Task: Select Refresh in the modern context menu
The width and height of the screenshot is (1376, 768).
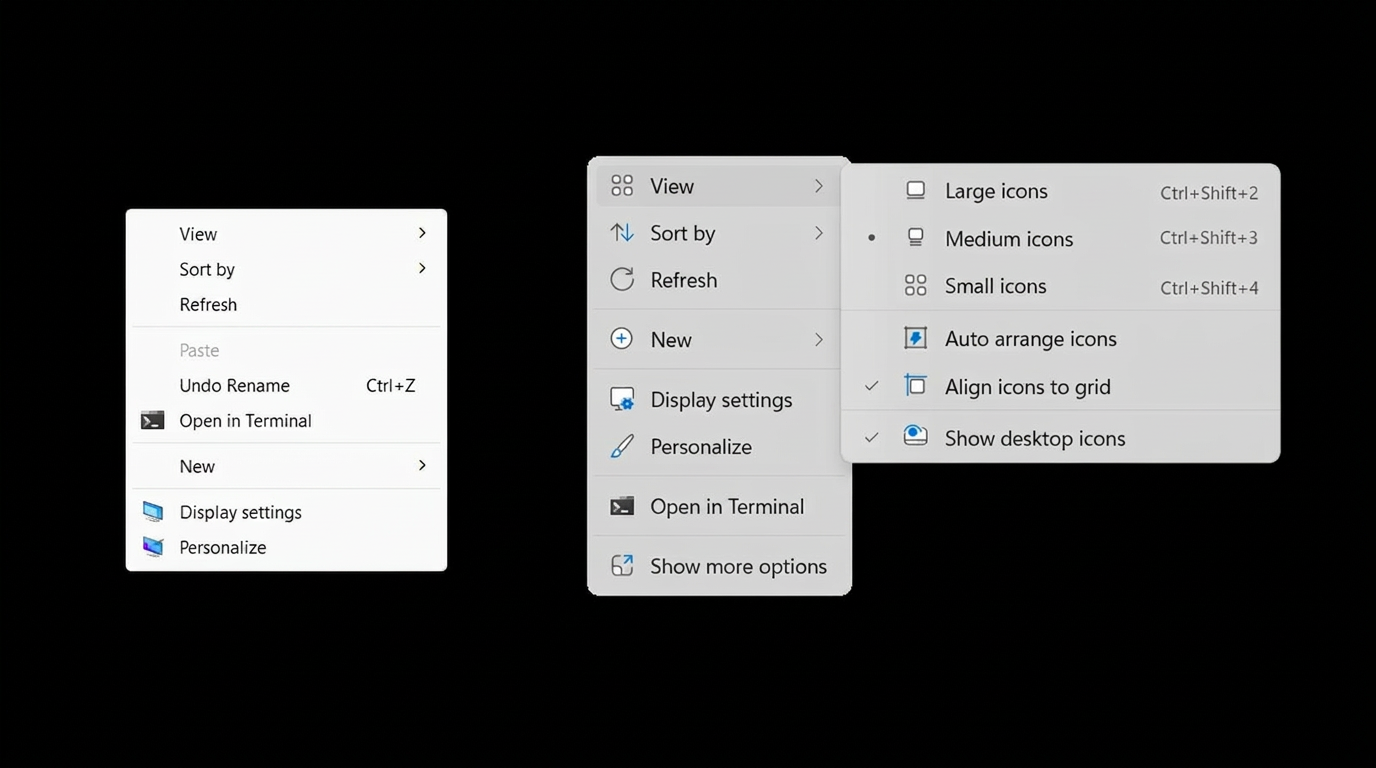Action: (719, 280)
